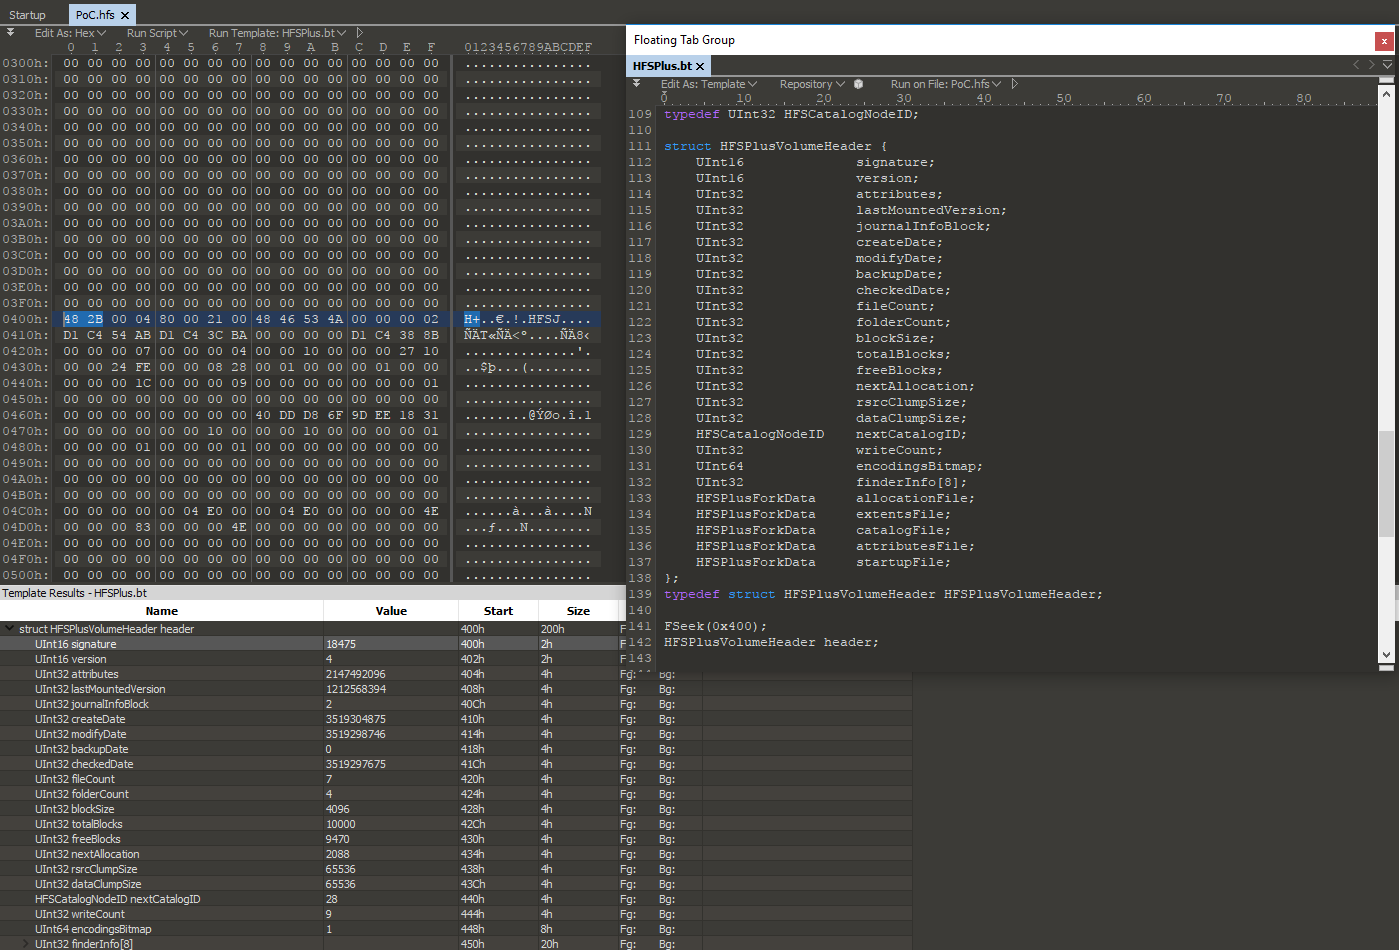Run the HFSPlus.bt template using the play arrow
This screenshot has width=1399, height=950.
pyautogui.click(x=360, y=33)
